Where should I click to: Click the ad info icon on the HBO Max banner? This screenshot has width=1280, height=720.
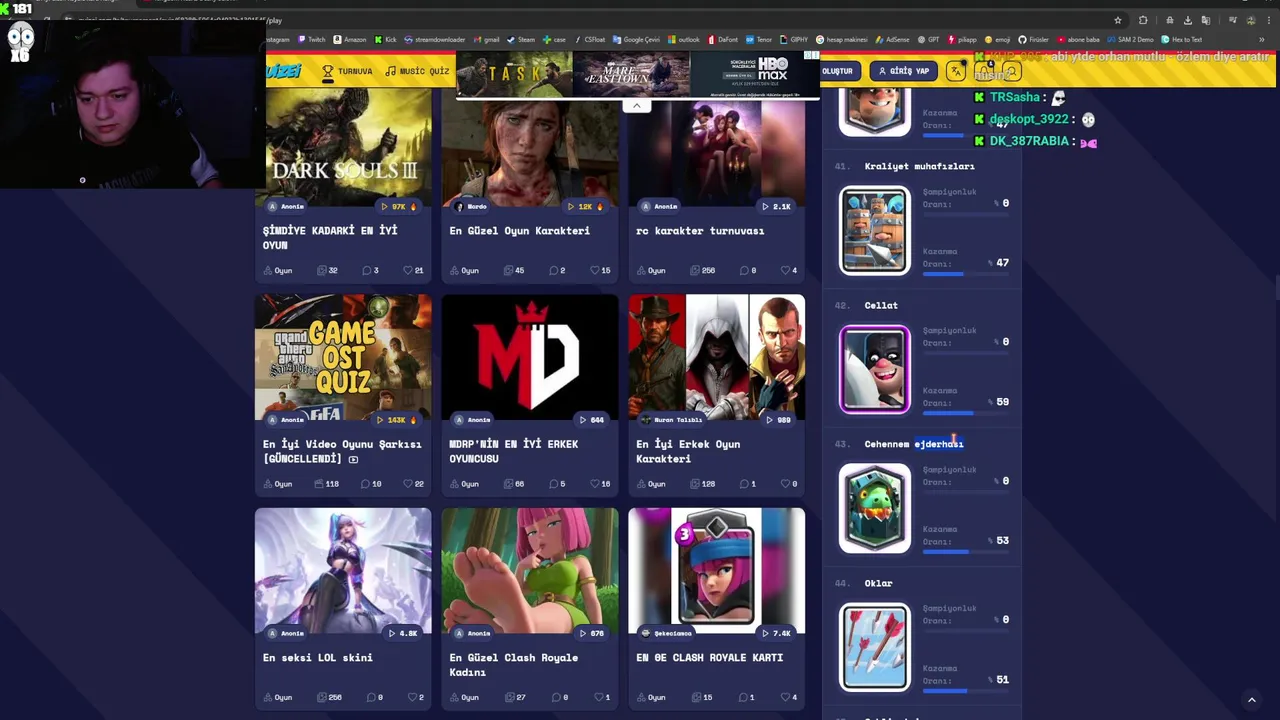click(807, 56)
